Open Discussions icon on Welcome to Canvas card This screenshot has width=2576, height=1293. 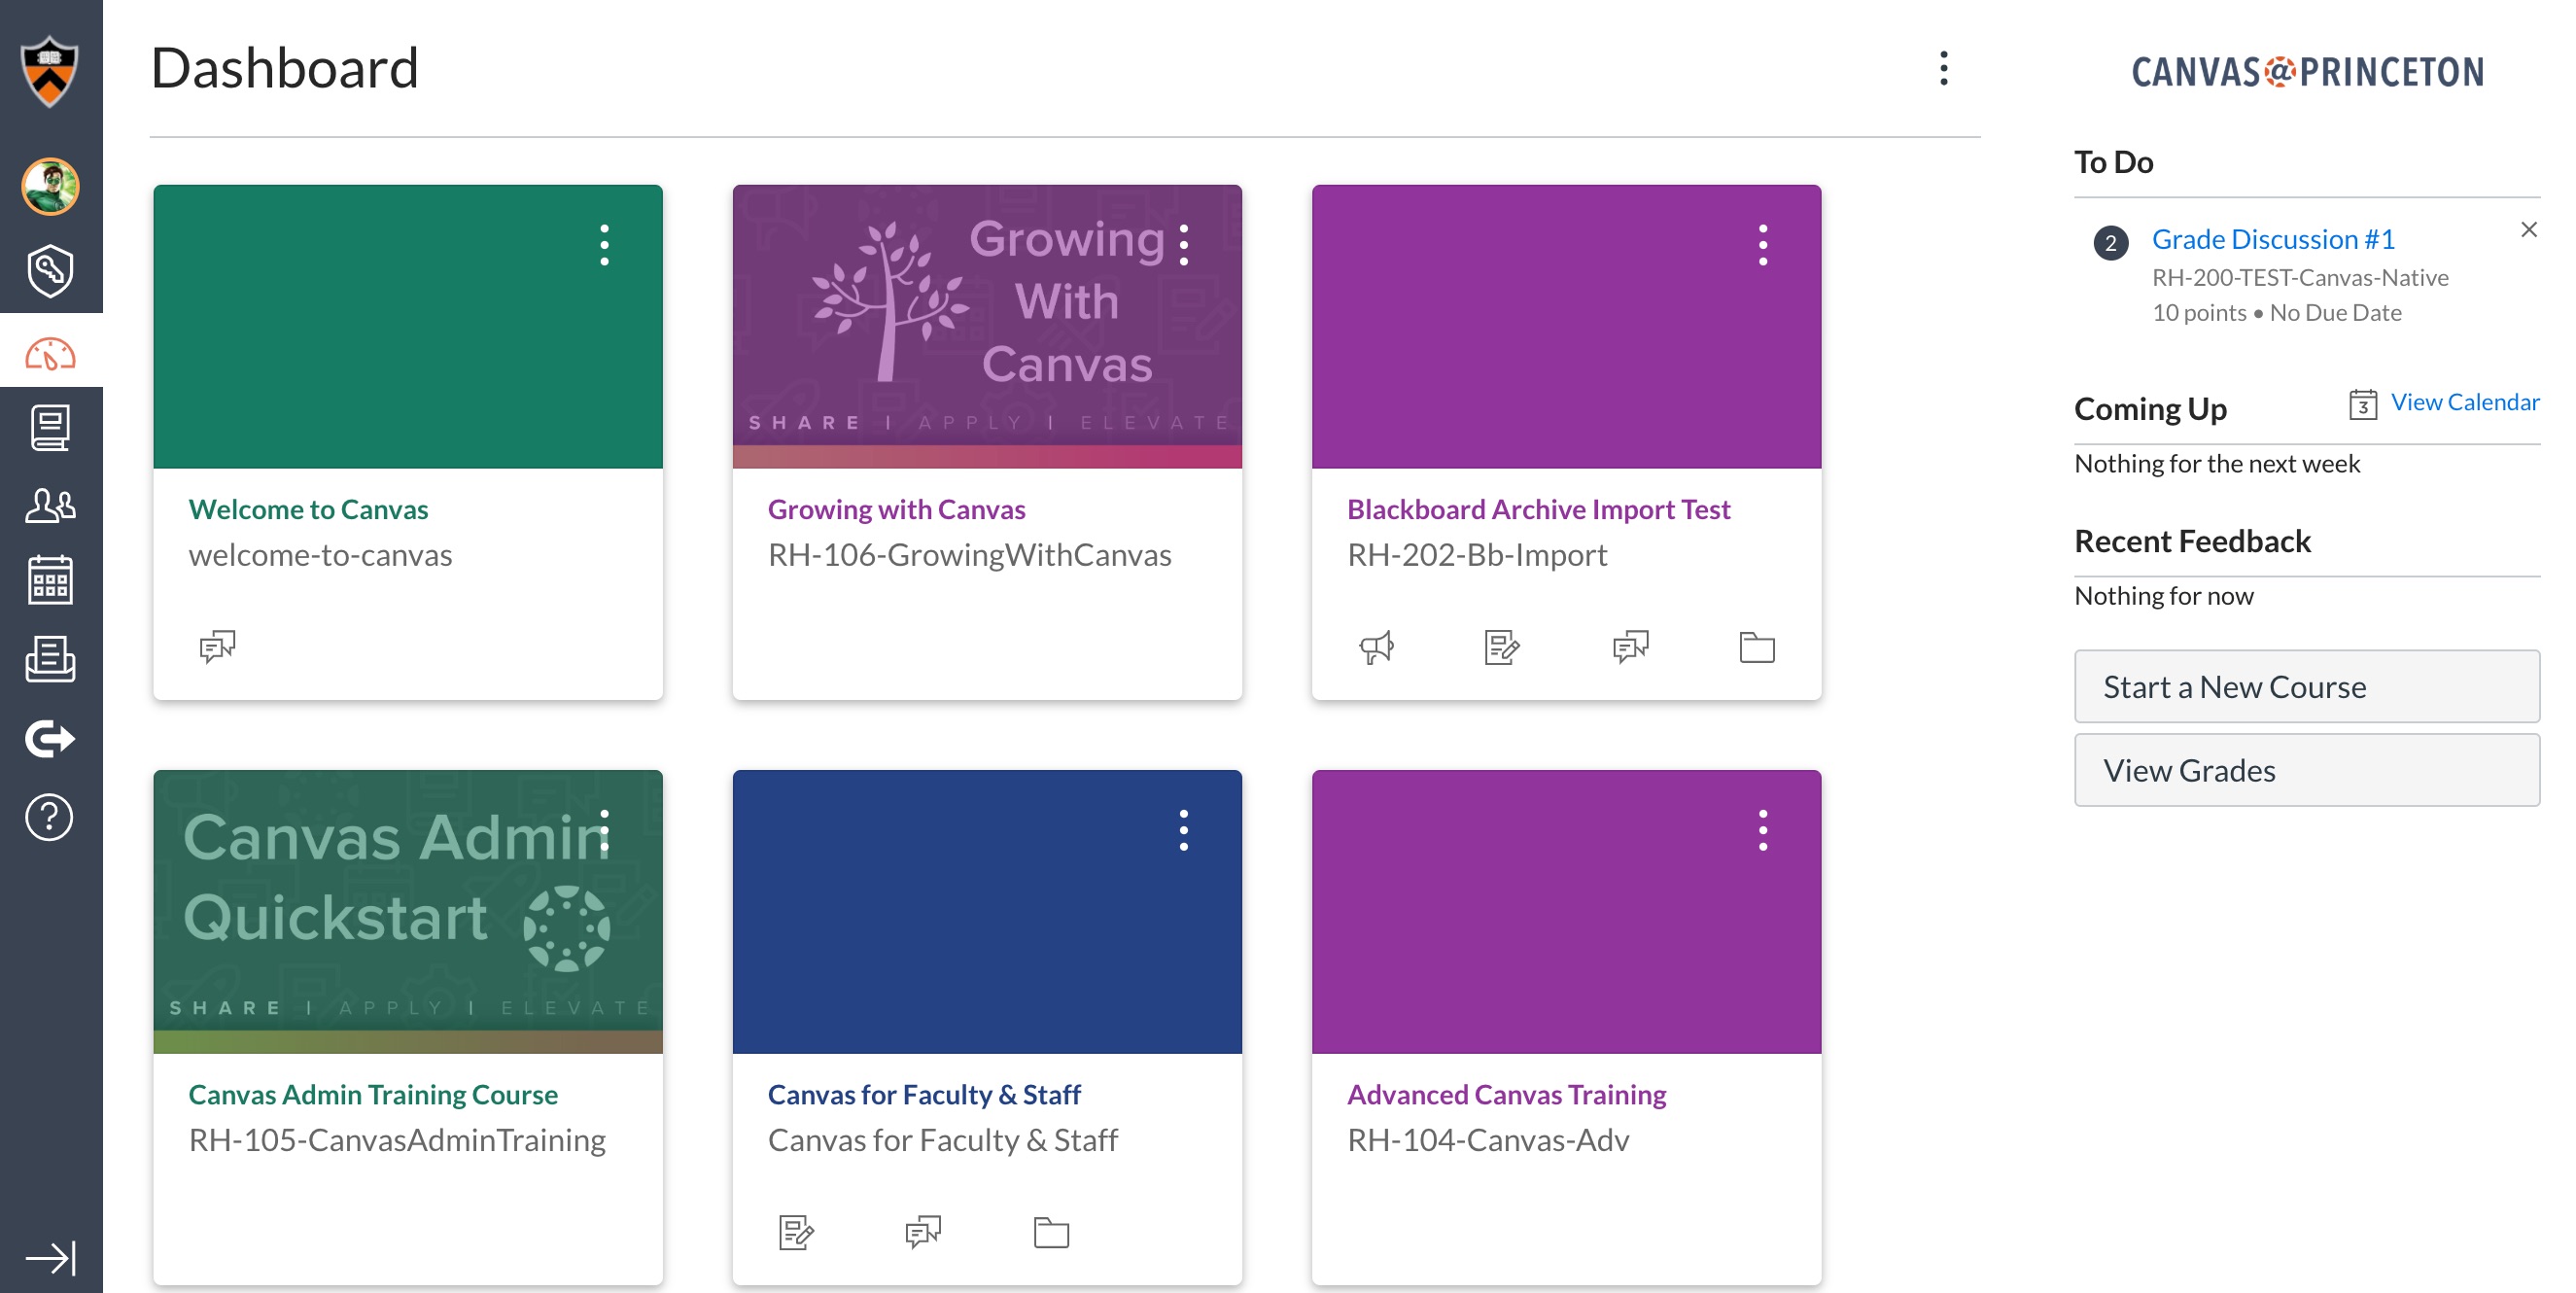pyautogui.click(x=217, y=647)
